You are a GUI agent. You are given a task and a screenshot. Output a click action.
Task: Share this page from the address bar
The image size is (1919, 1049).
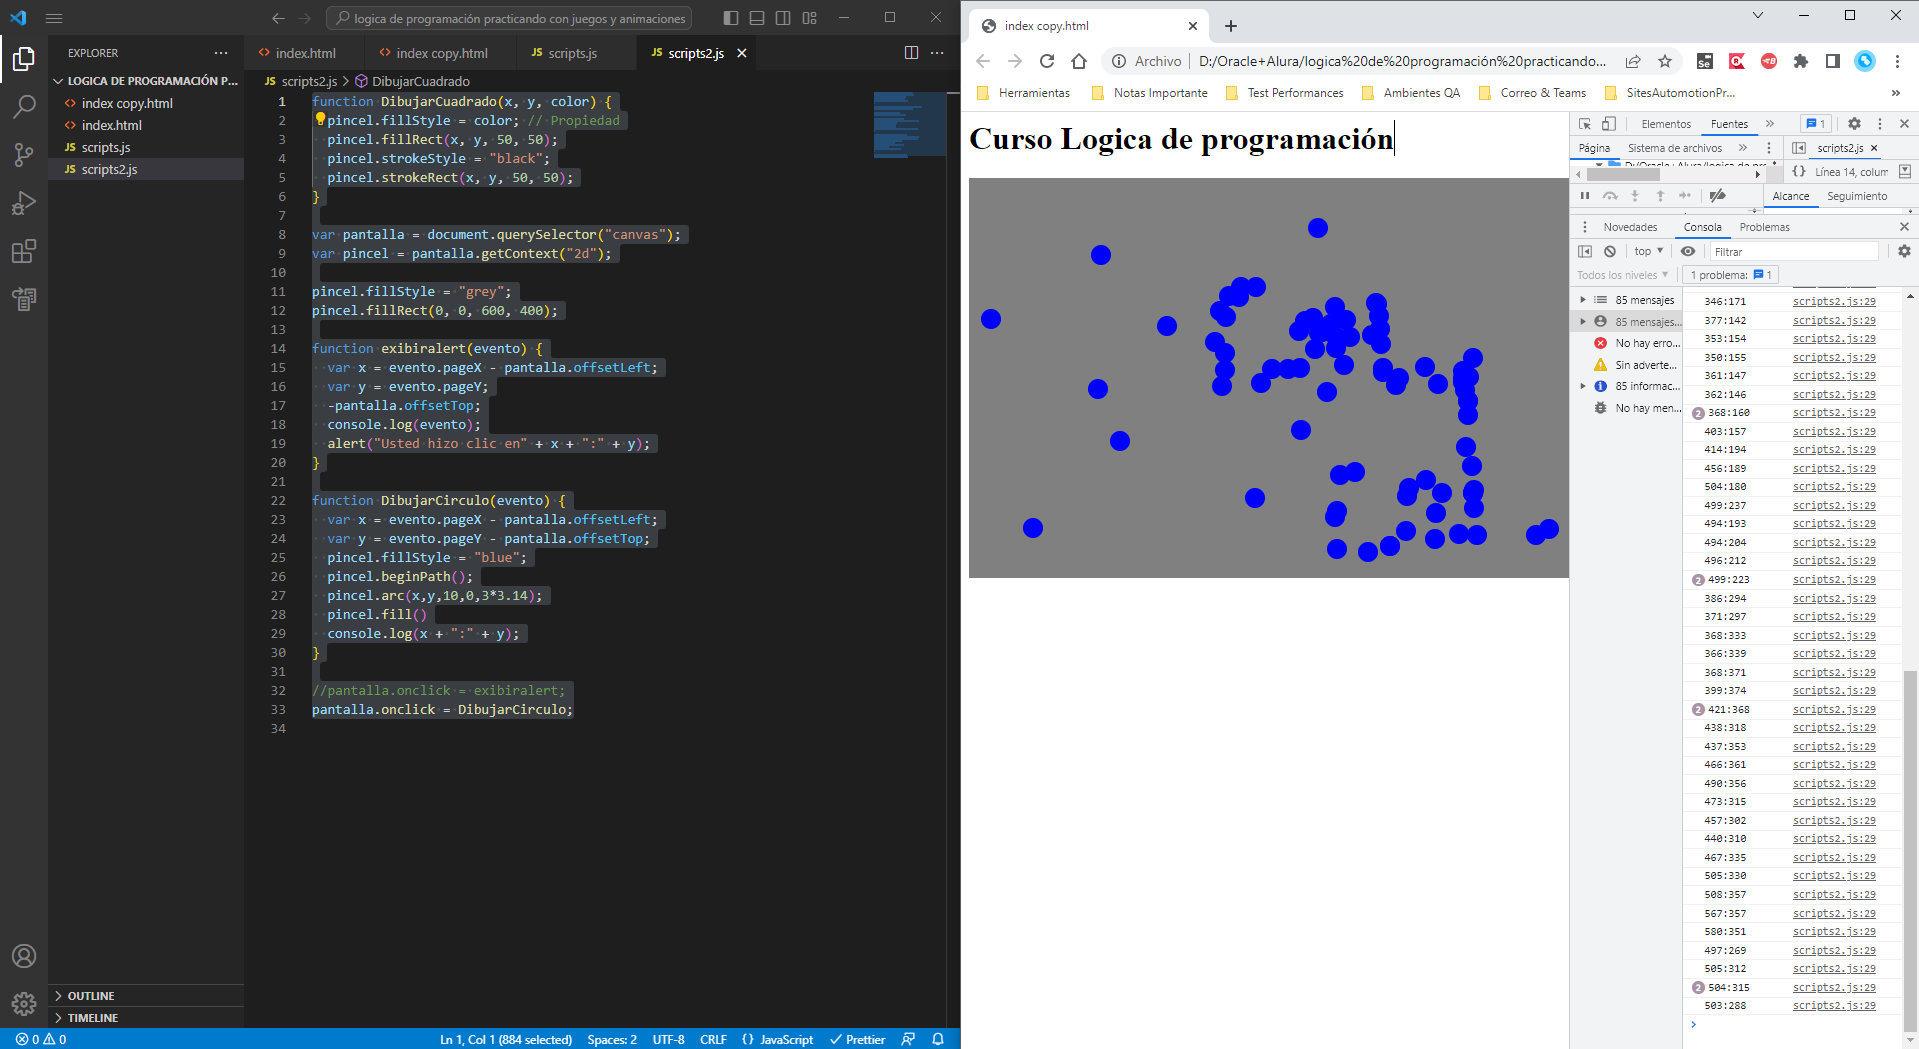click(x=1633, y=61)
